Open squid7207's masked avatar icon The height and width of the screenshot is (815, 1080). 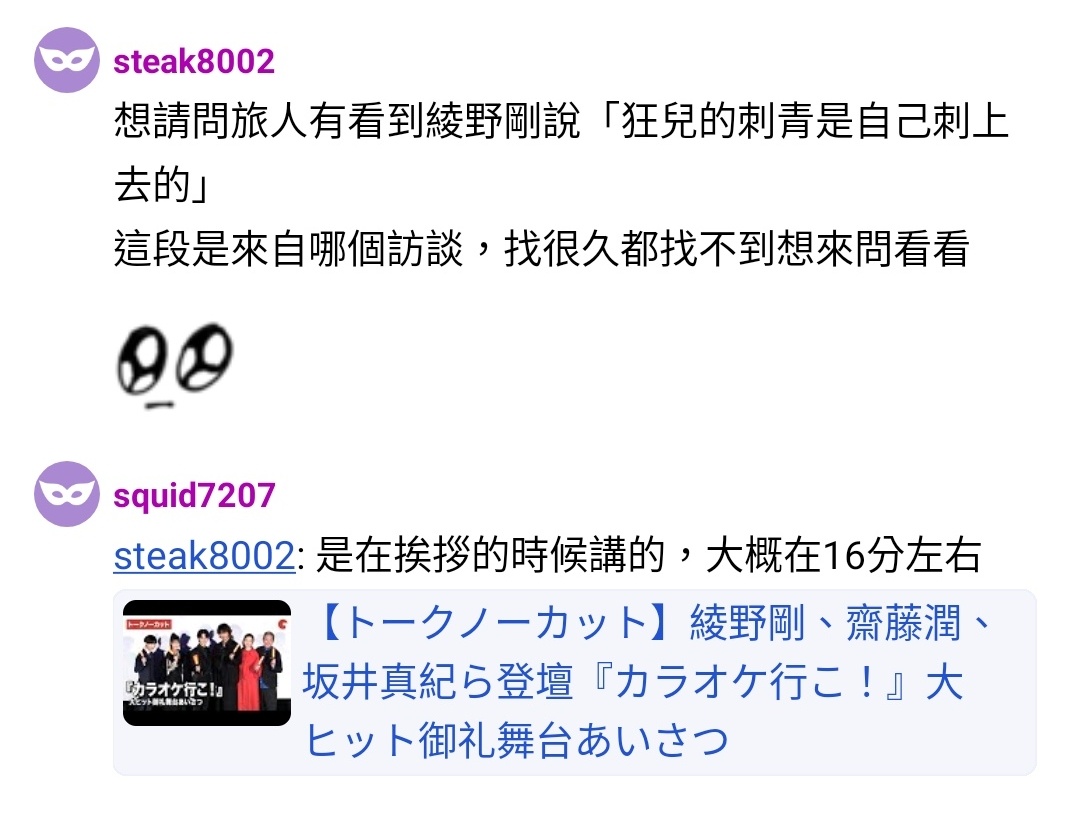tap(67, 494)
